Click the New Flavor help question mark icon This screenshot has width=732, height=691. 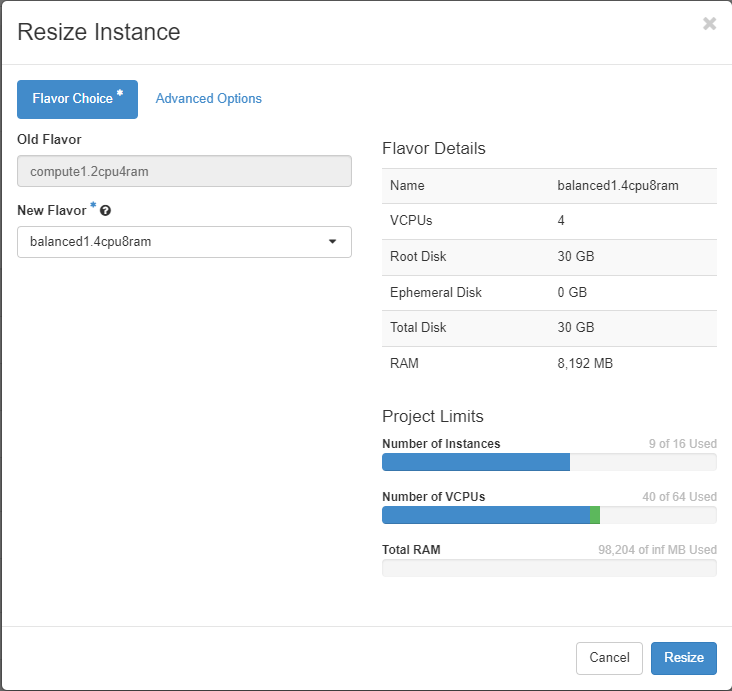tap(105, 211)
